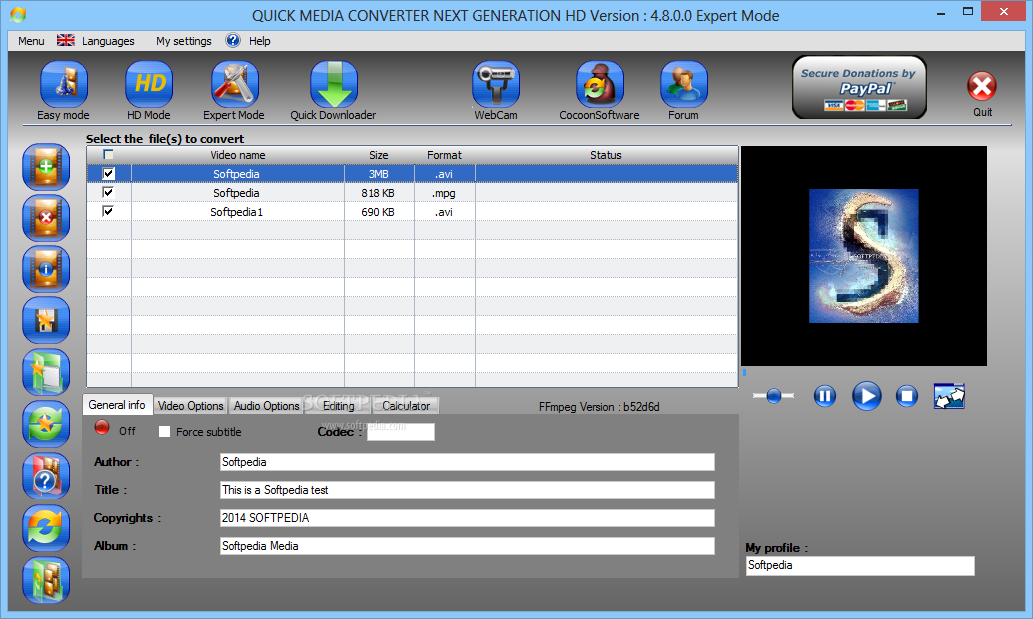Screen dimensions: 1033x619
Task: Remove video with red X film icon
Action: click(x=46, y=218)
